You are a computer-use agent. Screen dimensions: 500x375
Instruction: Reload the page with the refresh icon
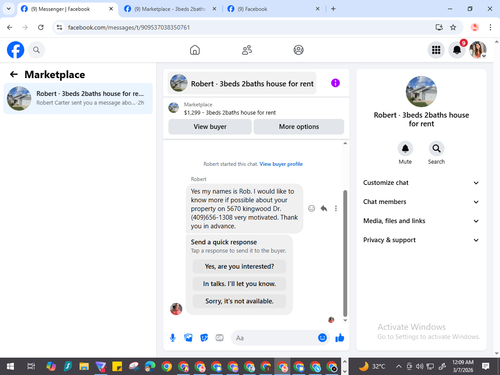coord(41,27)
